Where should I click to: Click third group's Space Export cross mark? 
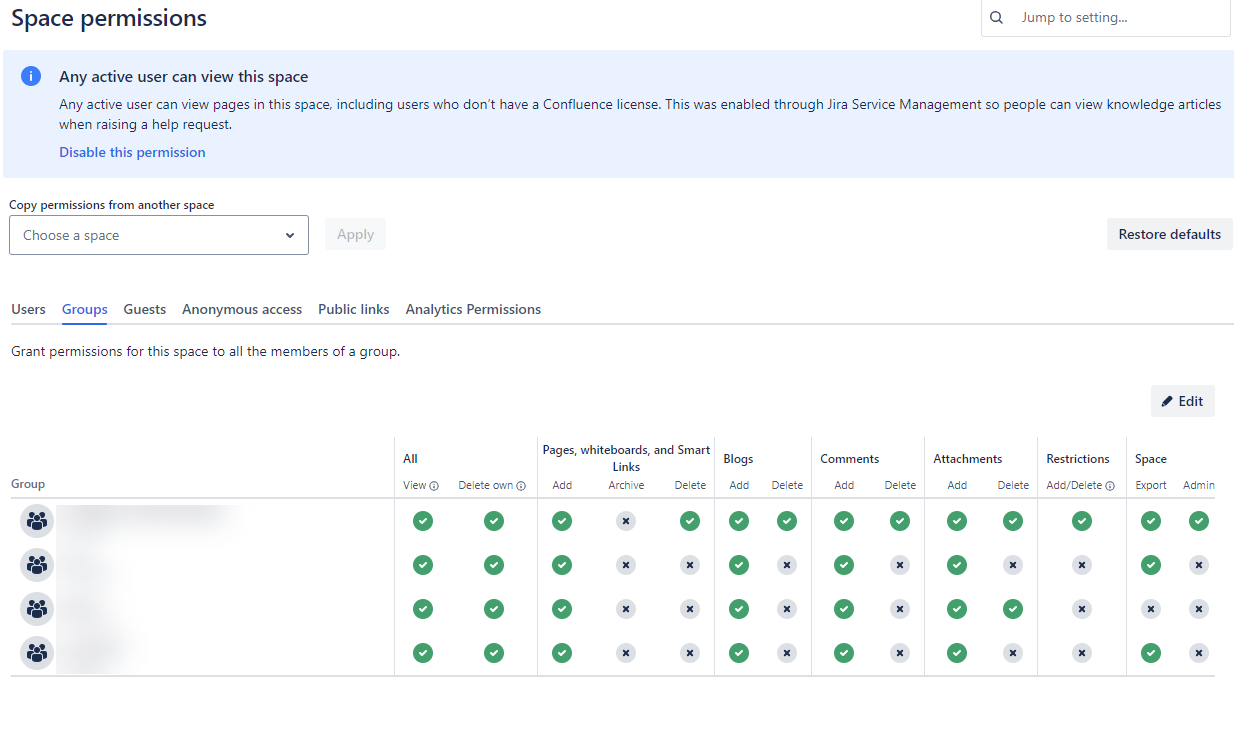point(1151,609)
